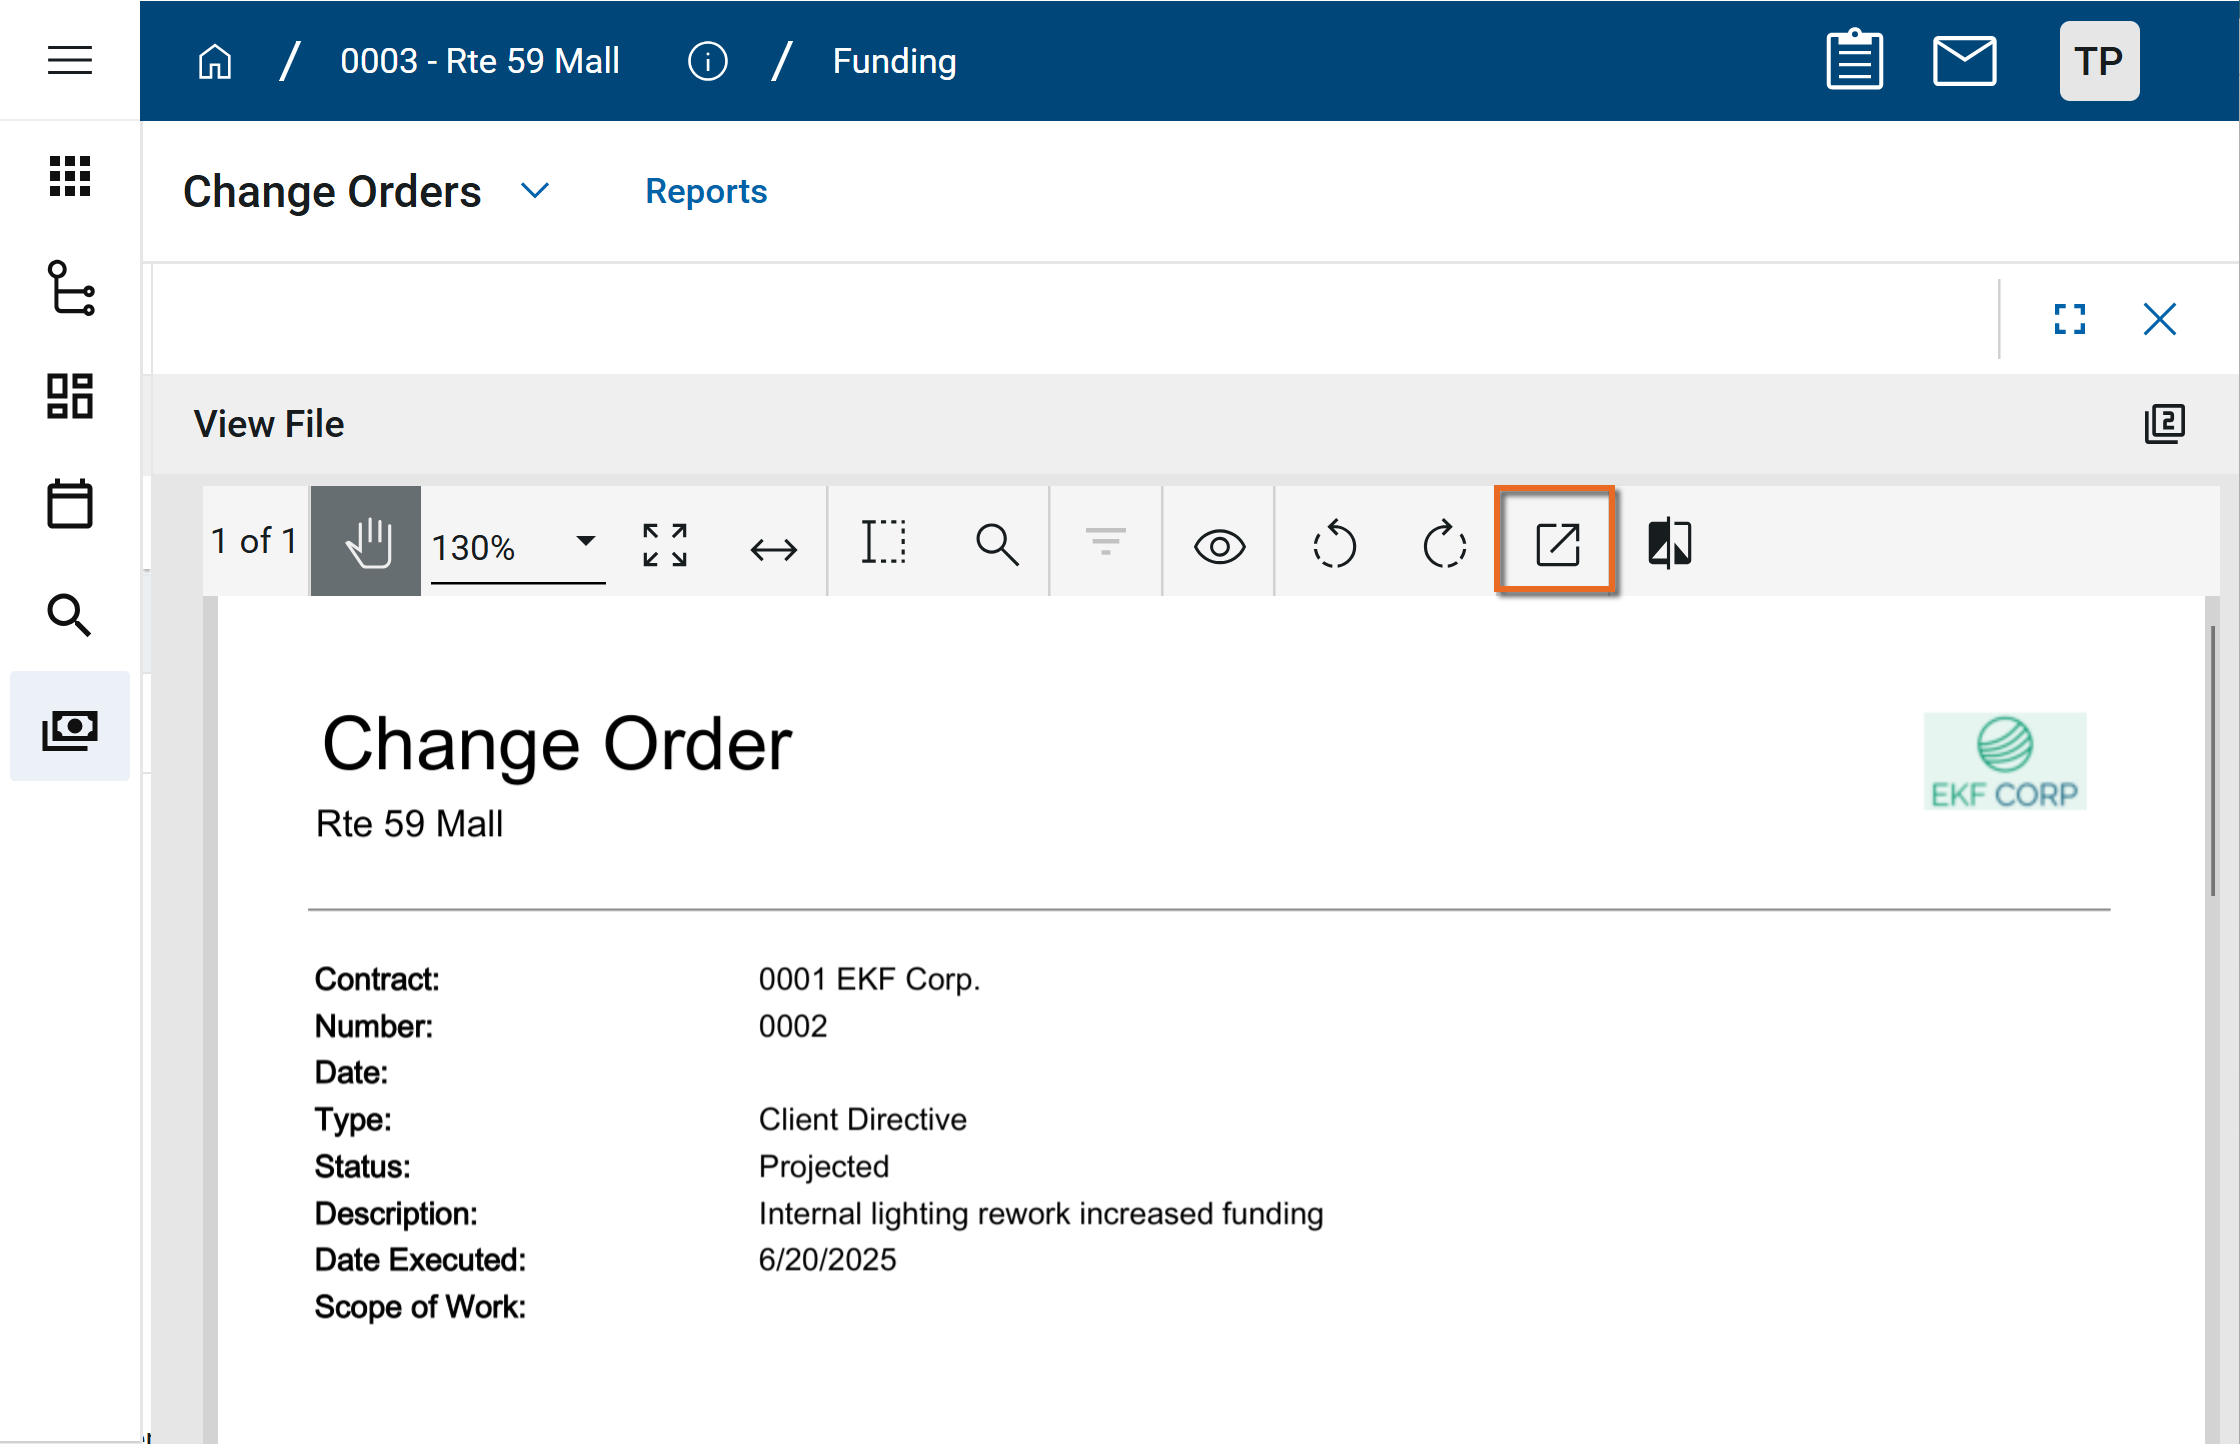
Task: Click the 0003 - Rte 59 Mall breadcrumb
Action: (480, 61)
